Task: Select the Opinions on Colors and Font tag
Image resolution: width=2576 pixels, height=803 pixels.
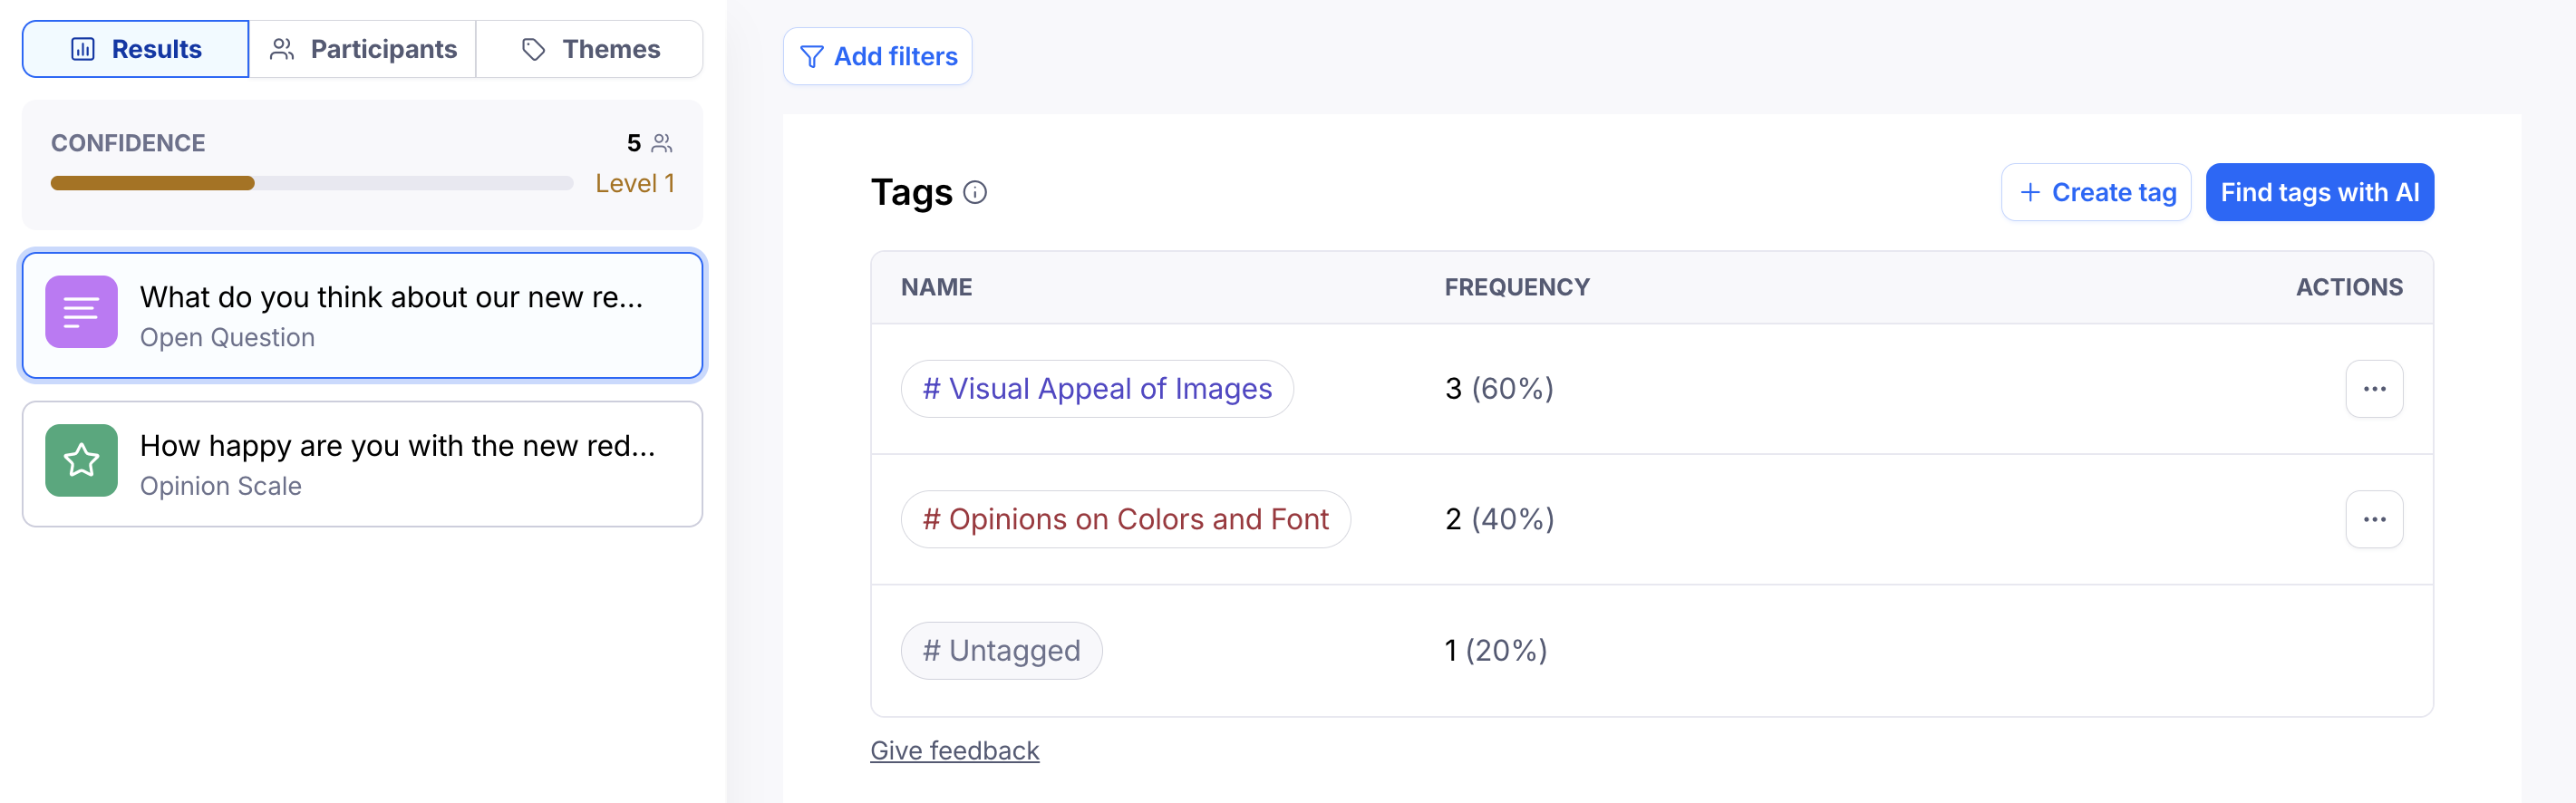Action: point(1125,519)
